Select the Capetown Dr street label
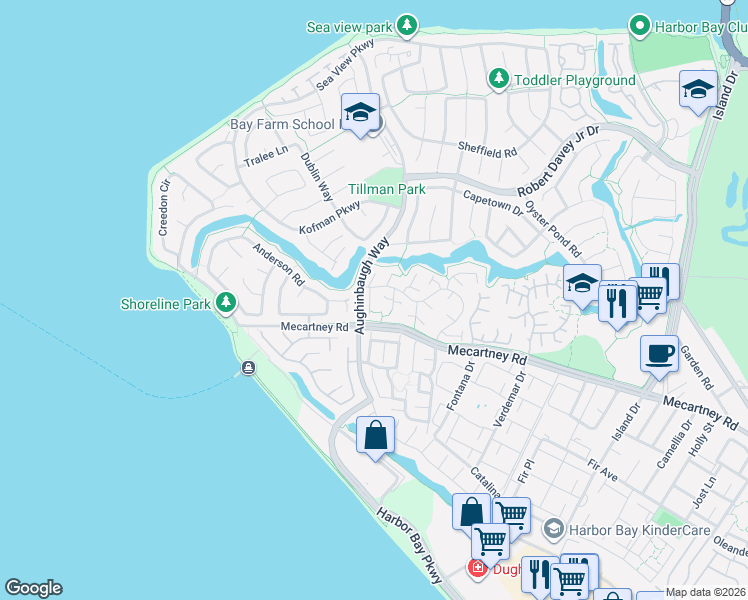This screenshot has width=748, height=600. [x=493, y=203]
